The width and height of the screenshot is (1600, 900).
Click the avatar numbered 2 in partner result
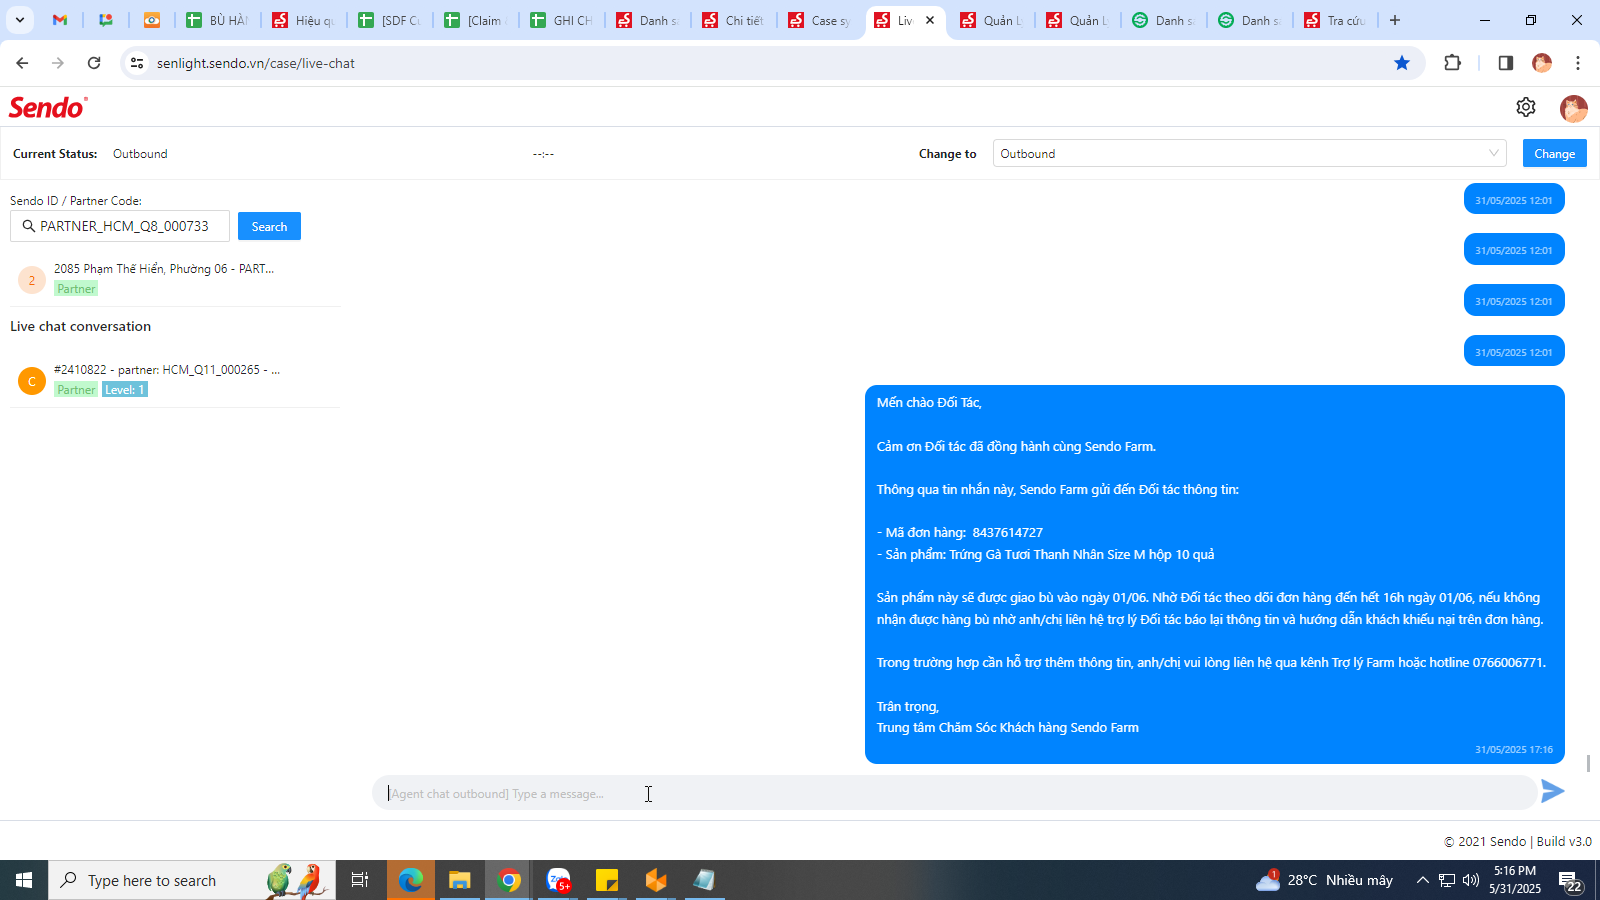(x=32, y=280)
